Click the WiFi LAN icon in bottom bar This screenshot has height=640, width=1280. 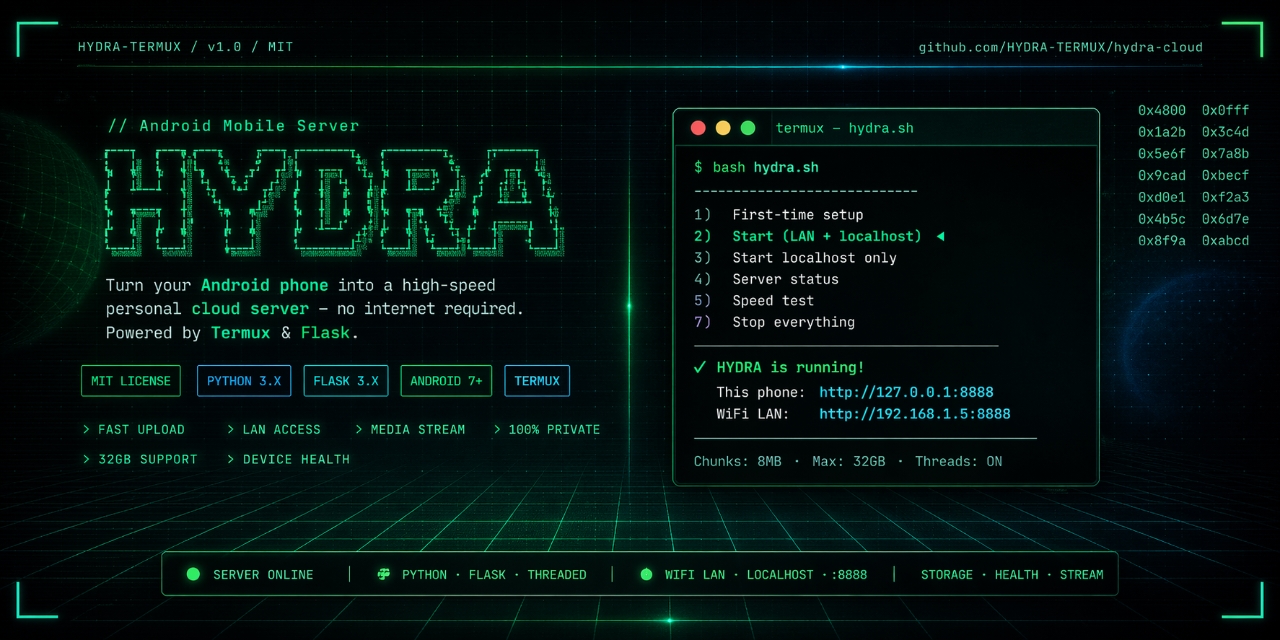tap(646, 574)
